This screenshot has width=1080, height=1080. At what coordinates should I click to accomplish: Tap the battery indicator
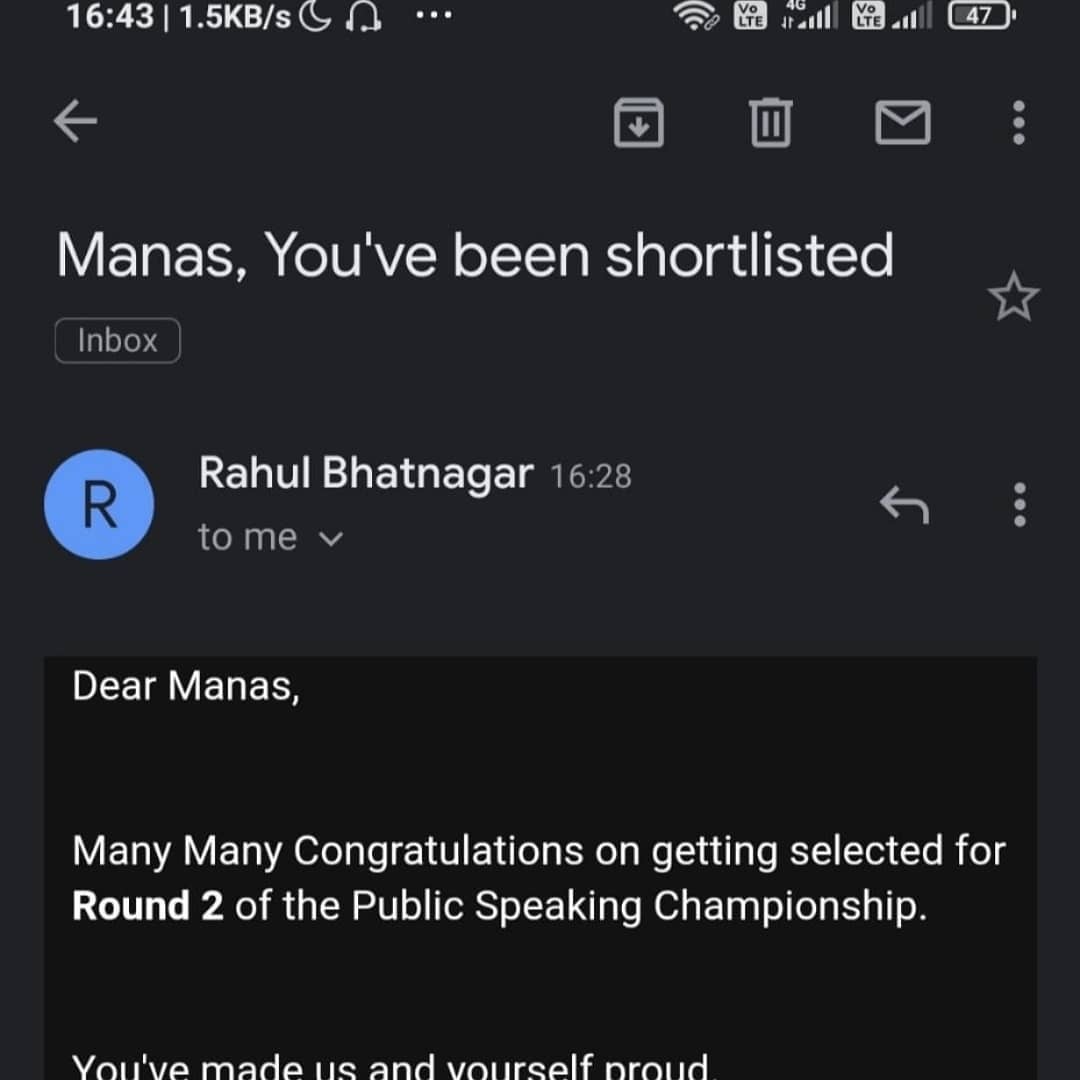[982, 16]
